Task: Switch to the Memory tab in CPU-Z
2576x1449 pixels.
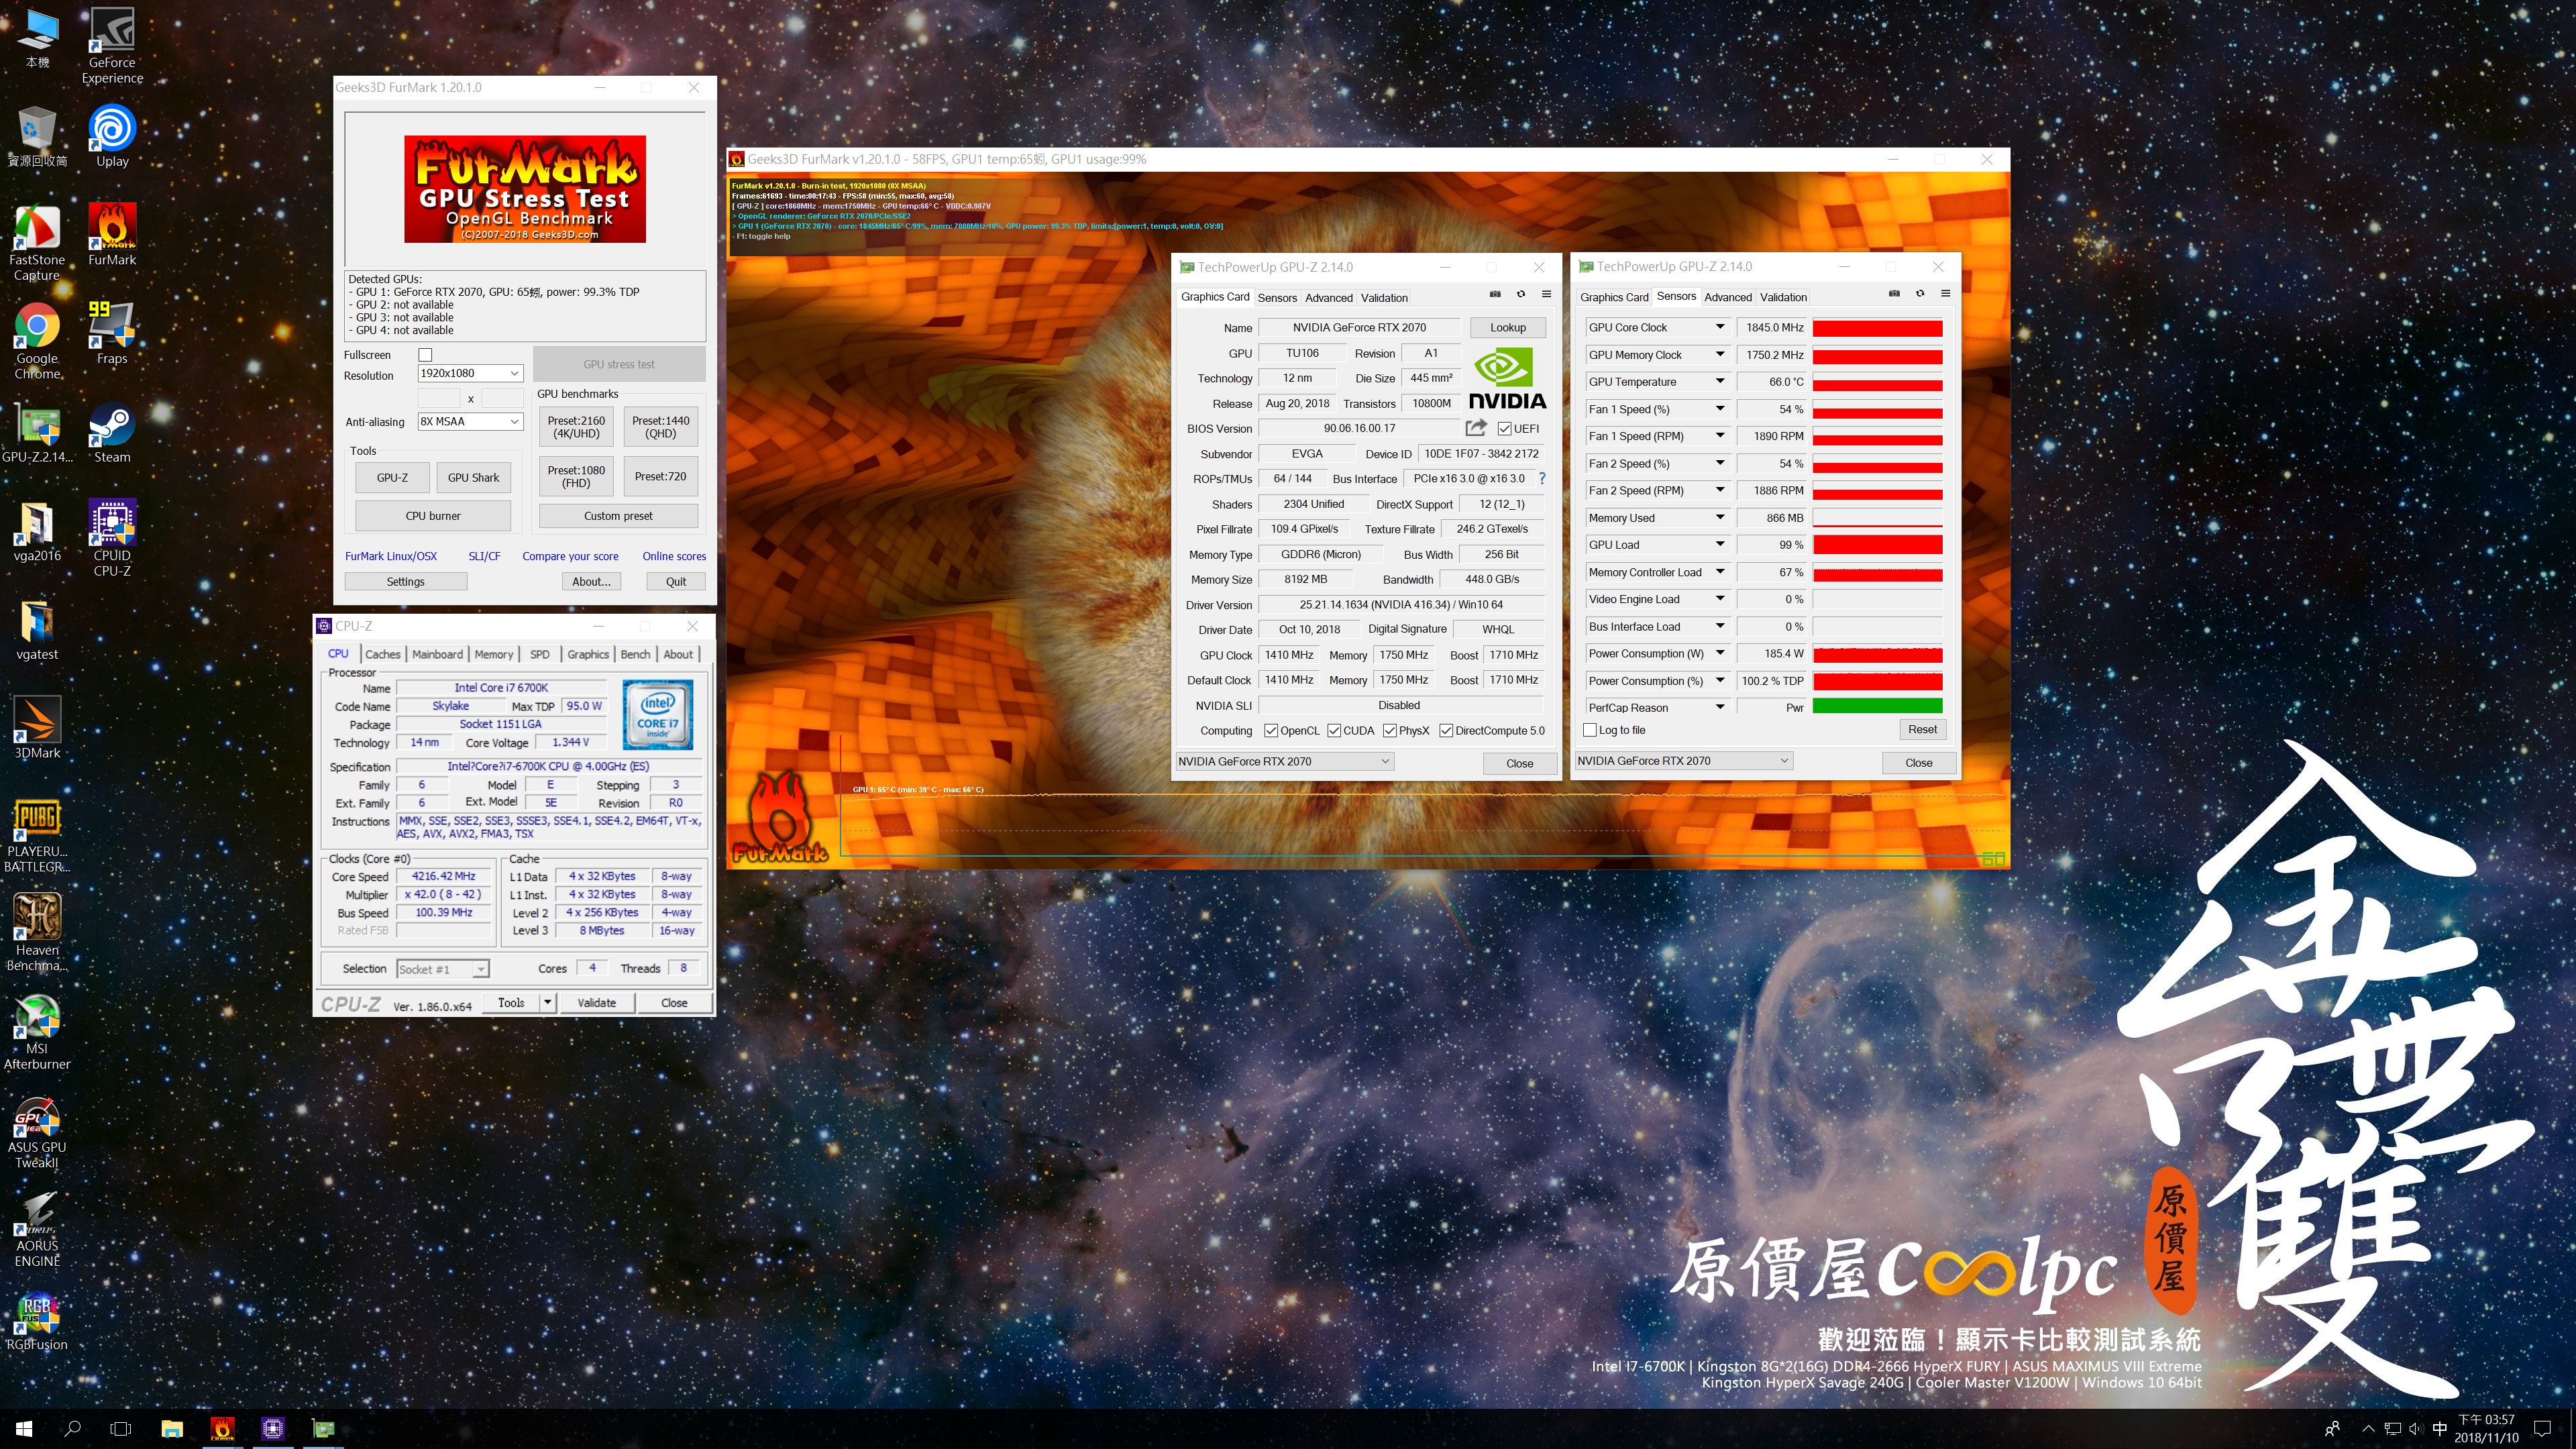Action: click(x=494, y=654)
